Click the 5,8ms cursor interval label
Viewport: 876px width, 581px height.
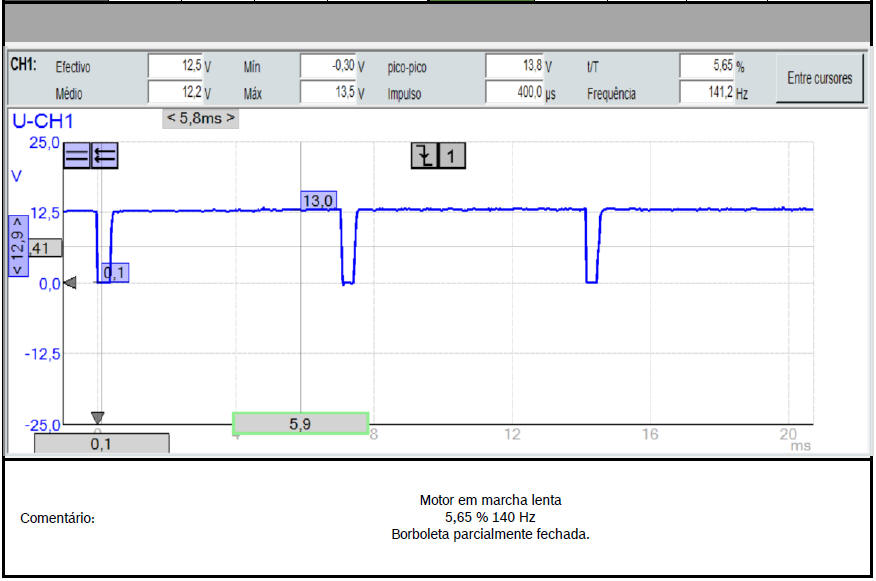201,118
